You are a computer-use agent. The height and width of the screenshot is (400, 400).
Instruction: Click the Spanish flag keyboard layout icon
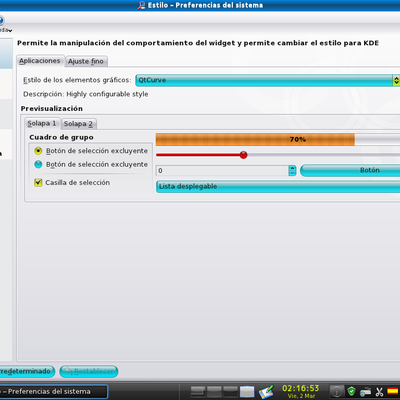pos(393,391)
